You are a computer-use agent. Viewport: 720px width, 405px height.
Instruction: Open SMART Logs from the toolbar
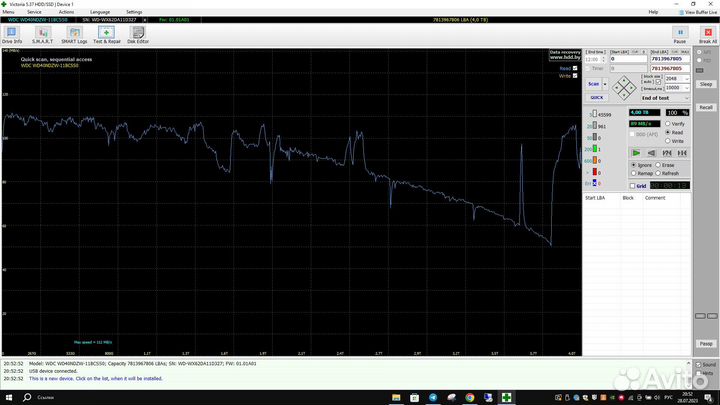click(x=73, y=36)
